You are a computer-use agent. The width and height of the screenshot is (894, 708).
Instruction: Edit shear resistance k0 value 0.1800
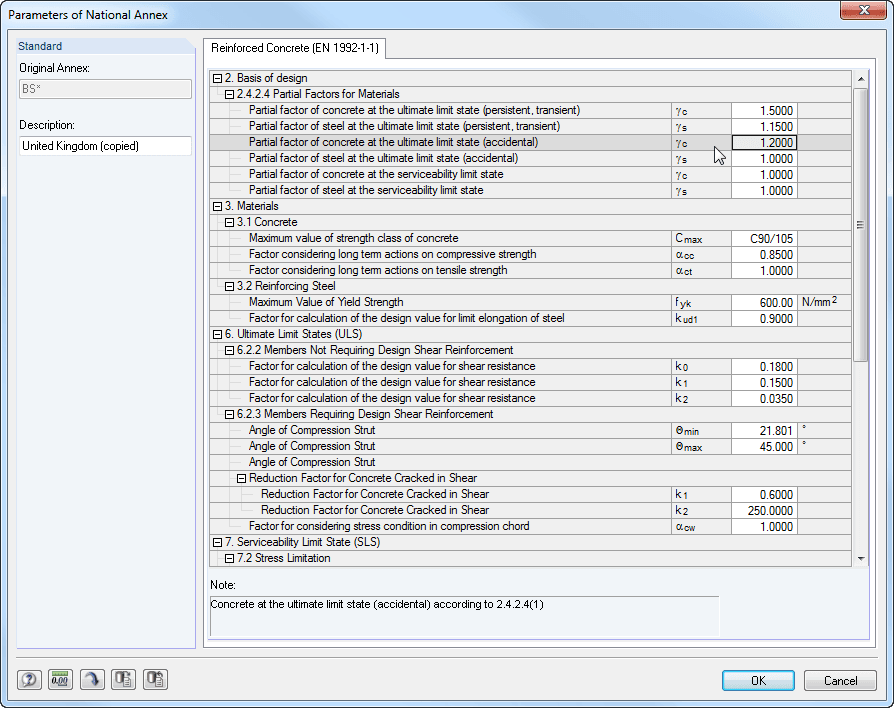pyautogui.click(x=764, y=367)
